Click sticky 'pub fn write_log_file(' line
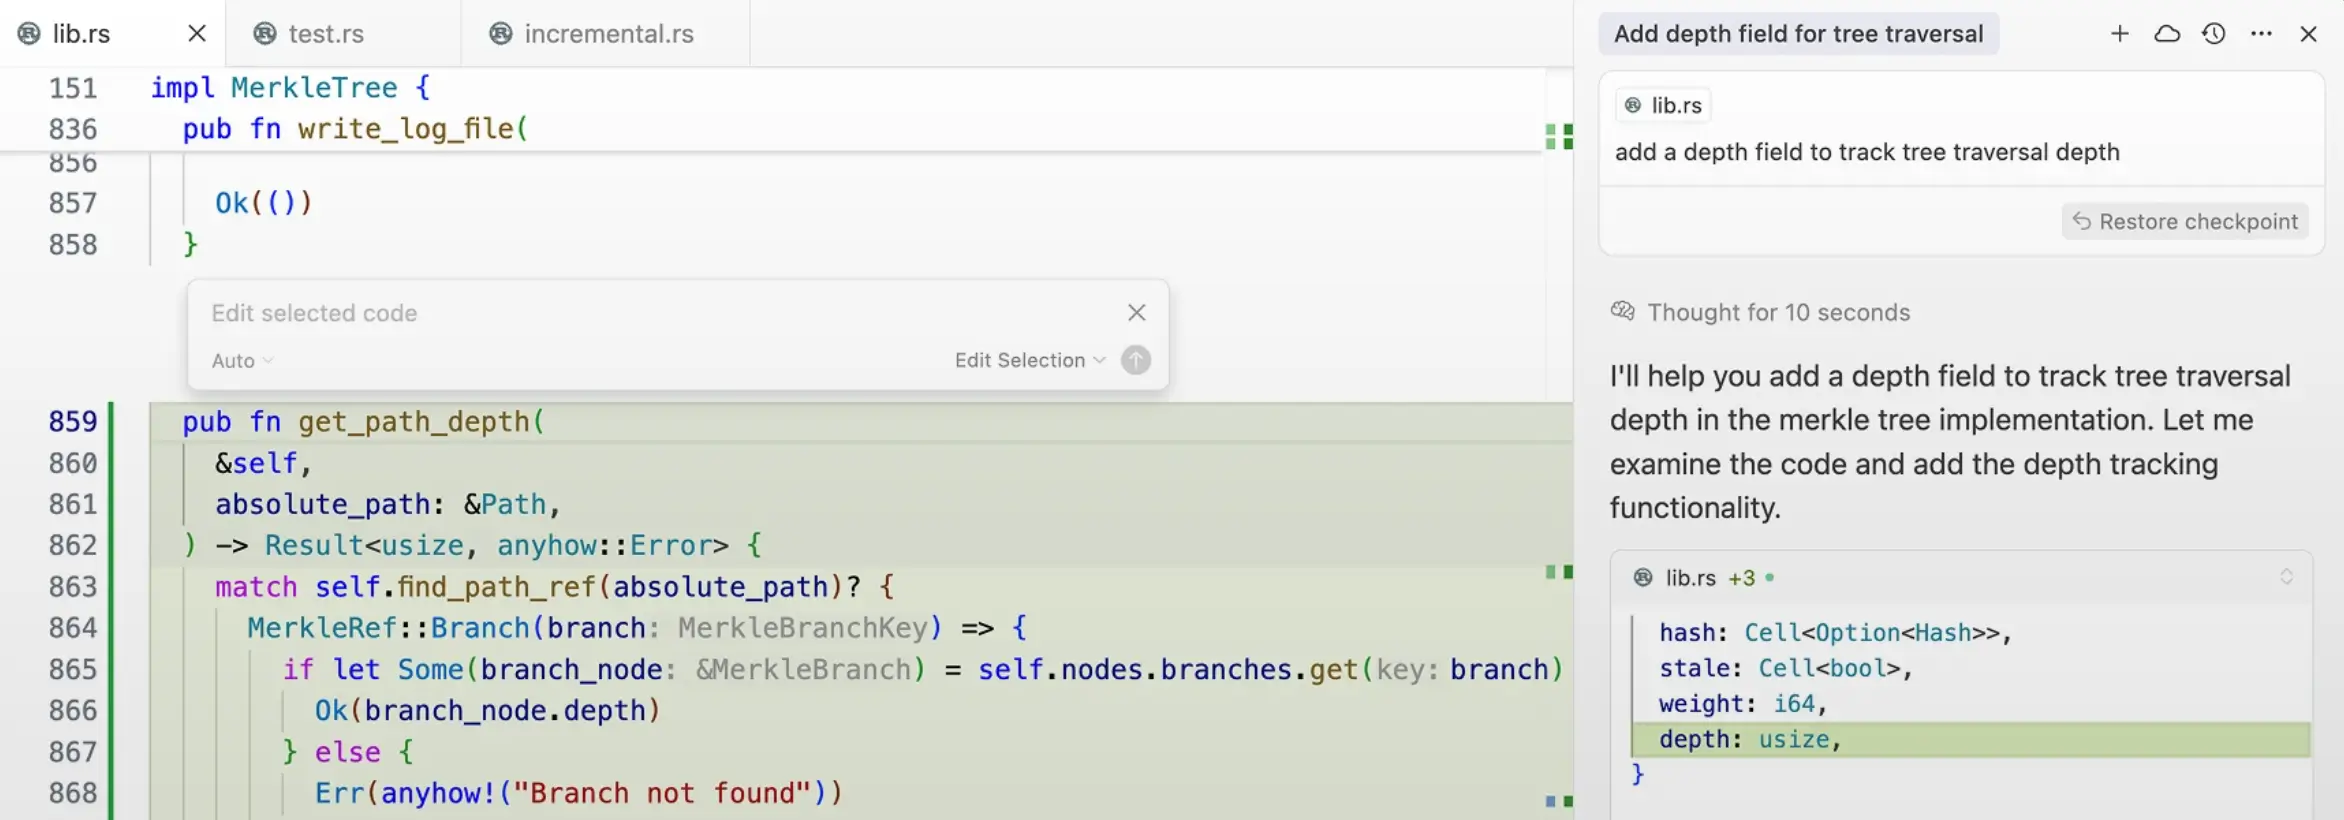 click(x=355, y=129)
